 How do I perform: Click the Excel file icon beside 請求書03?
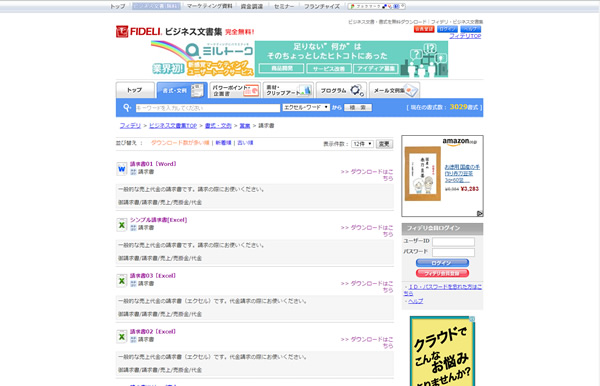(x=122, y=281)
